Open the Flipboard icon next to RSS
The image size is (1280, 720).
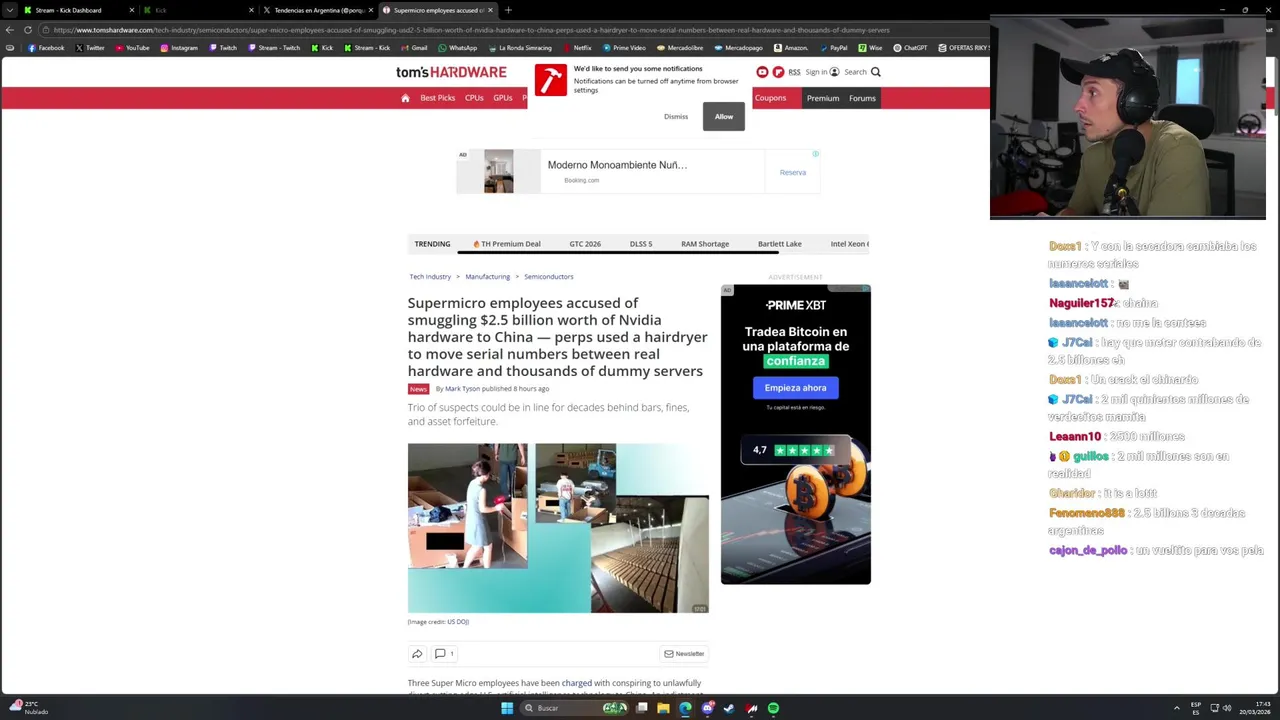pos(778,72)
